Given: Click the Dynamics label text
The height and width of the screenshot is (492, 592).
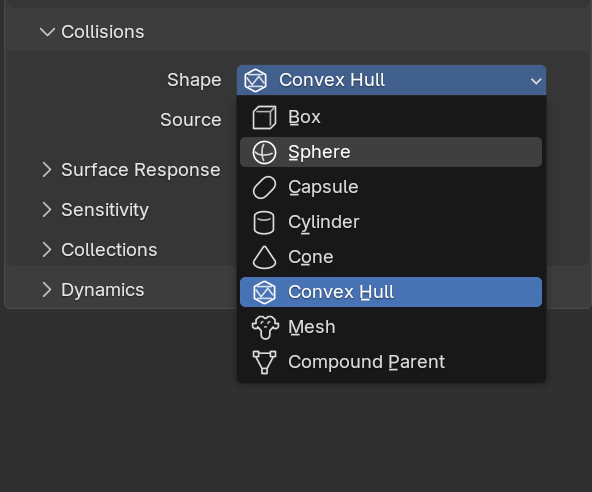Looking at the screenshot, I should click(103, 290).
